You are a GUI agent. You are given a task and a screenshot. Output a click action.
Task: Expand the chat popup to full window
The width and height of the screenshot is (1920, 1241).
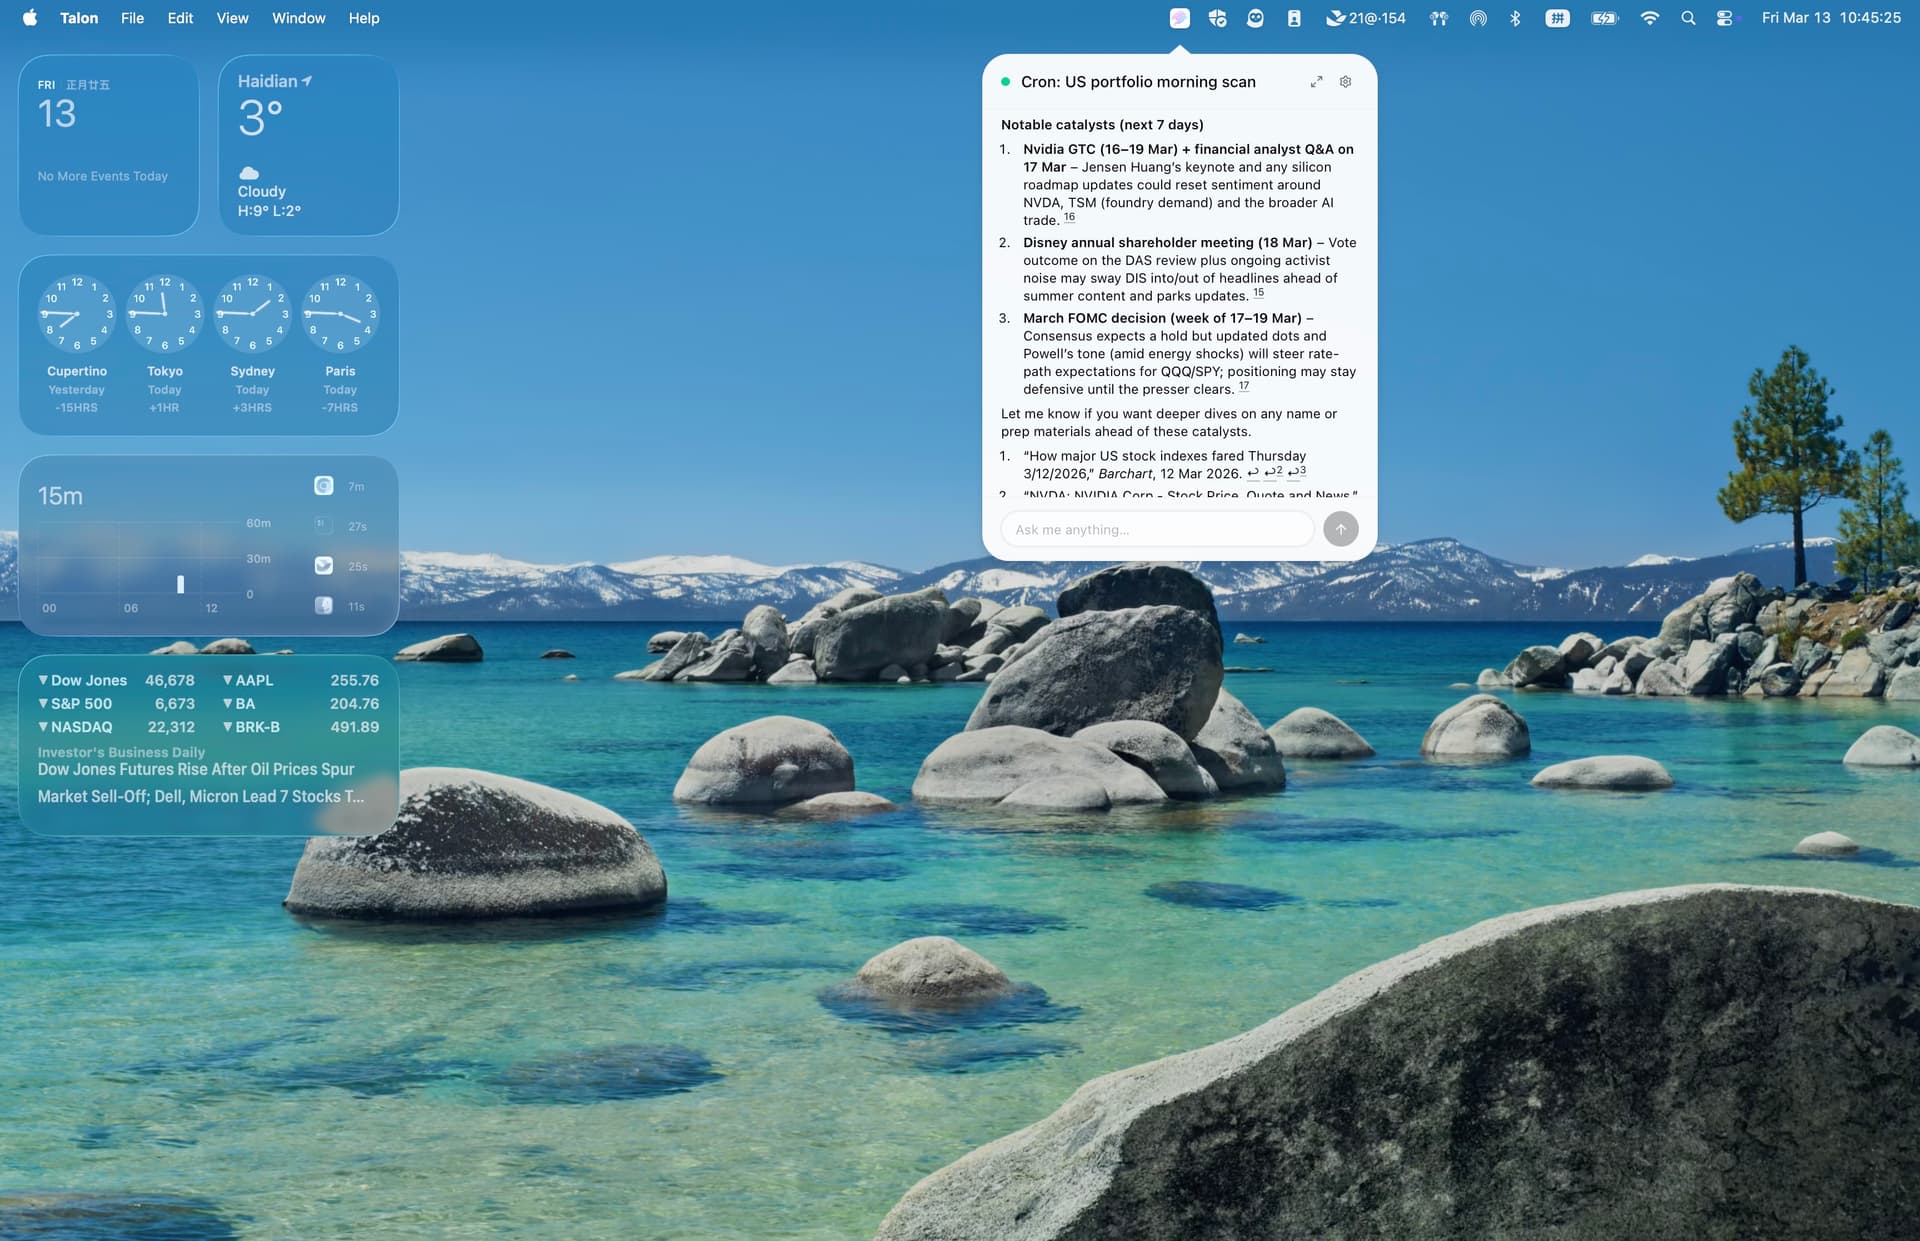[1316, 82]
